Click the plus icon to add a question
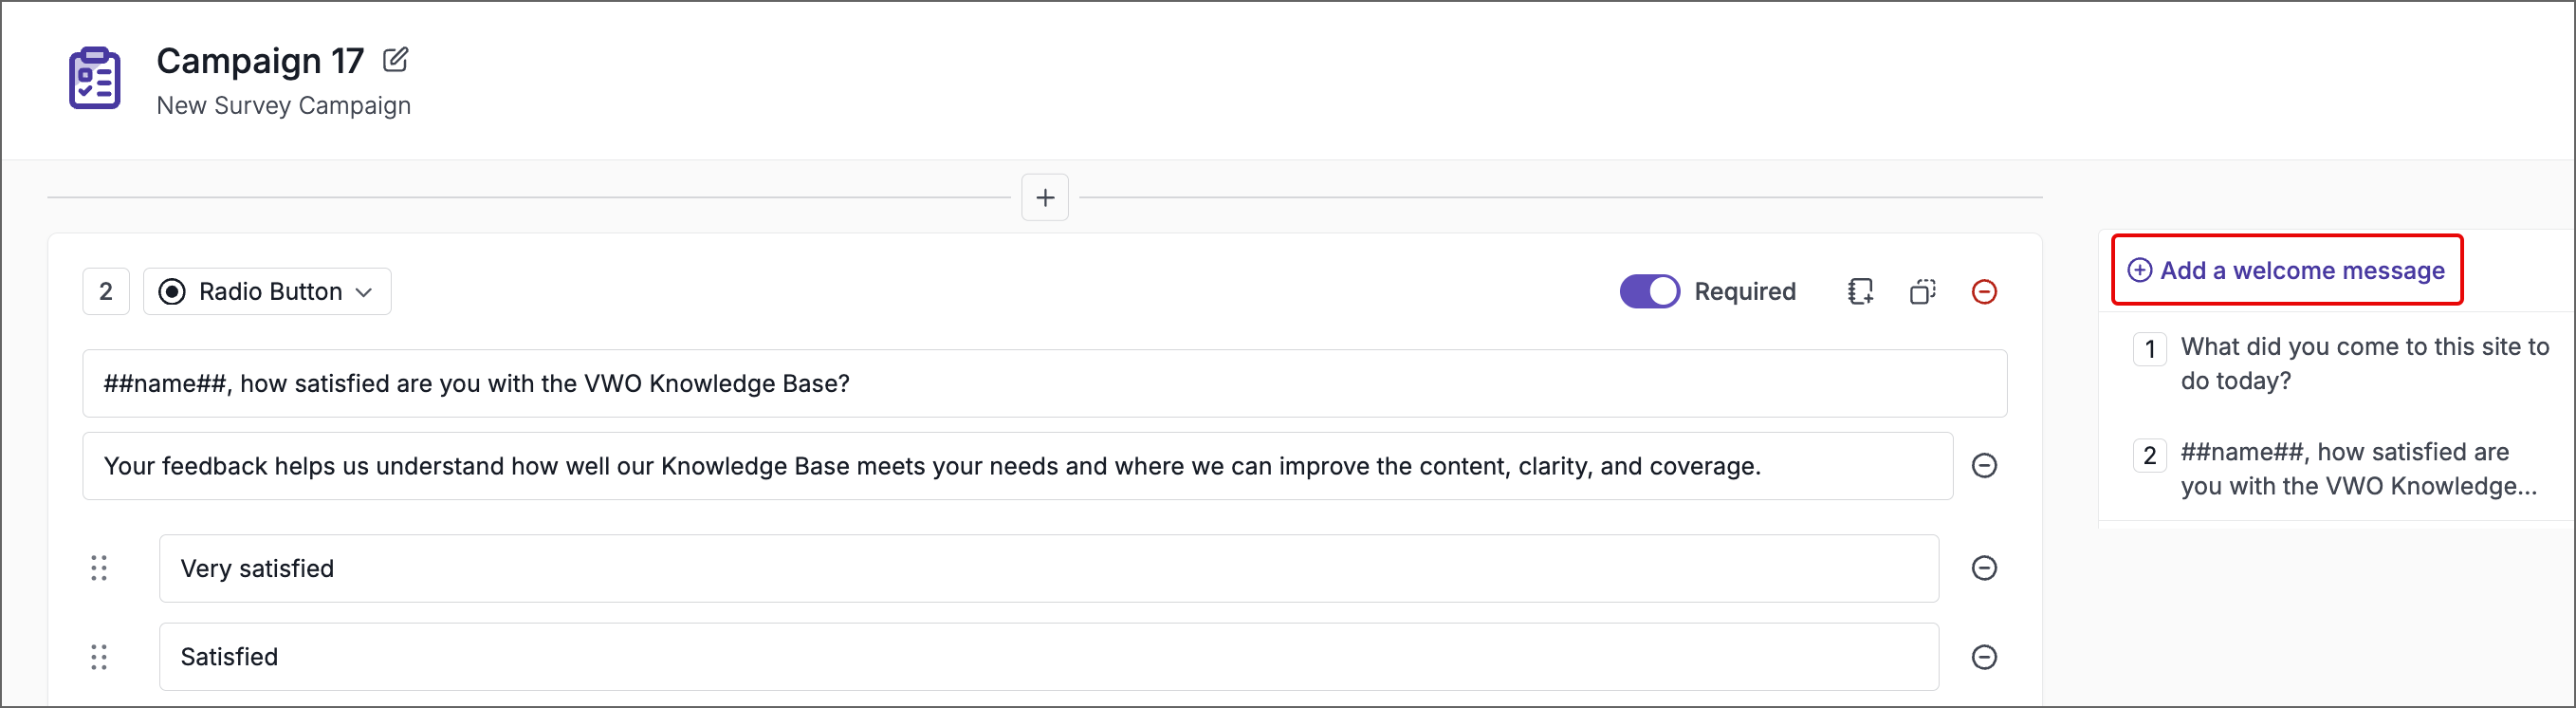 1044,197
